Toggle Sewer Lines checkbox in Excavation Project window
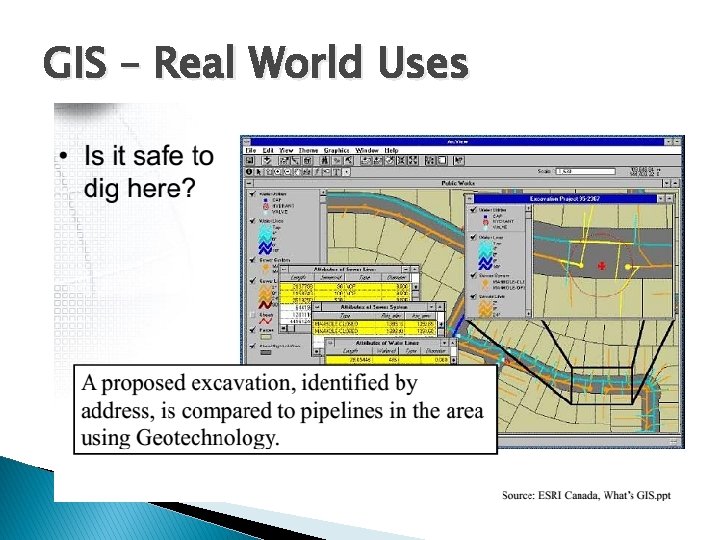This screenshot has width=720, height=540. (x=473, y=296)
